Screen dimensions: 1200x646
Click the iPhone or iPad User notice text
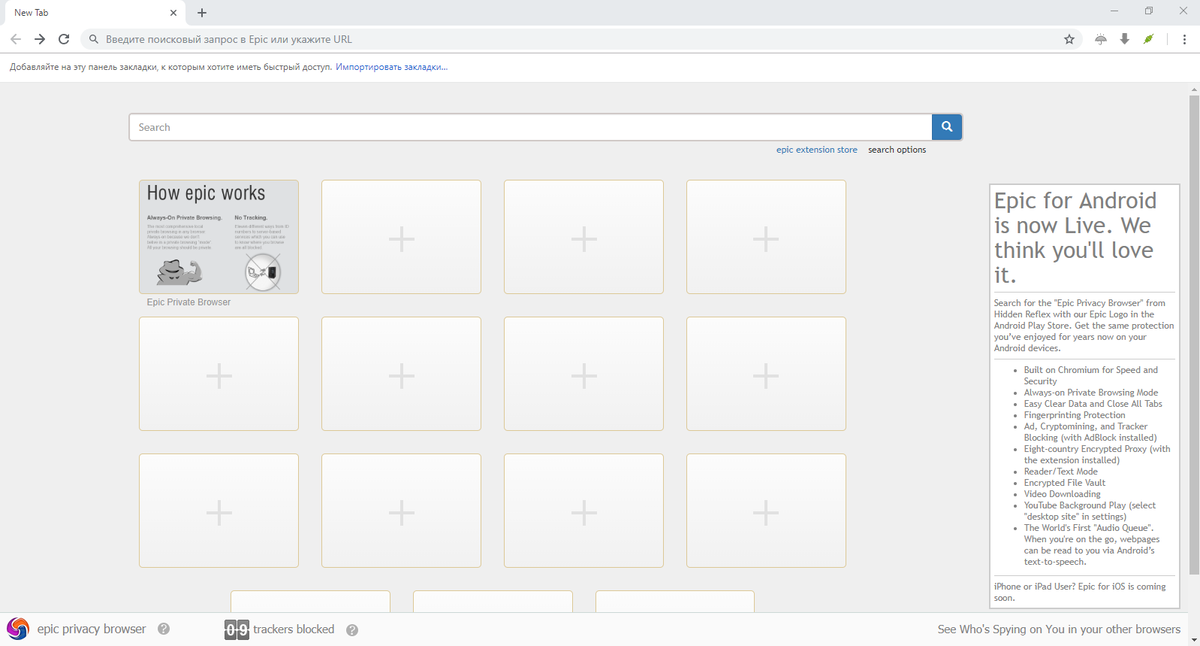[1080, 592]
